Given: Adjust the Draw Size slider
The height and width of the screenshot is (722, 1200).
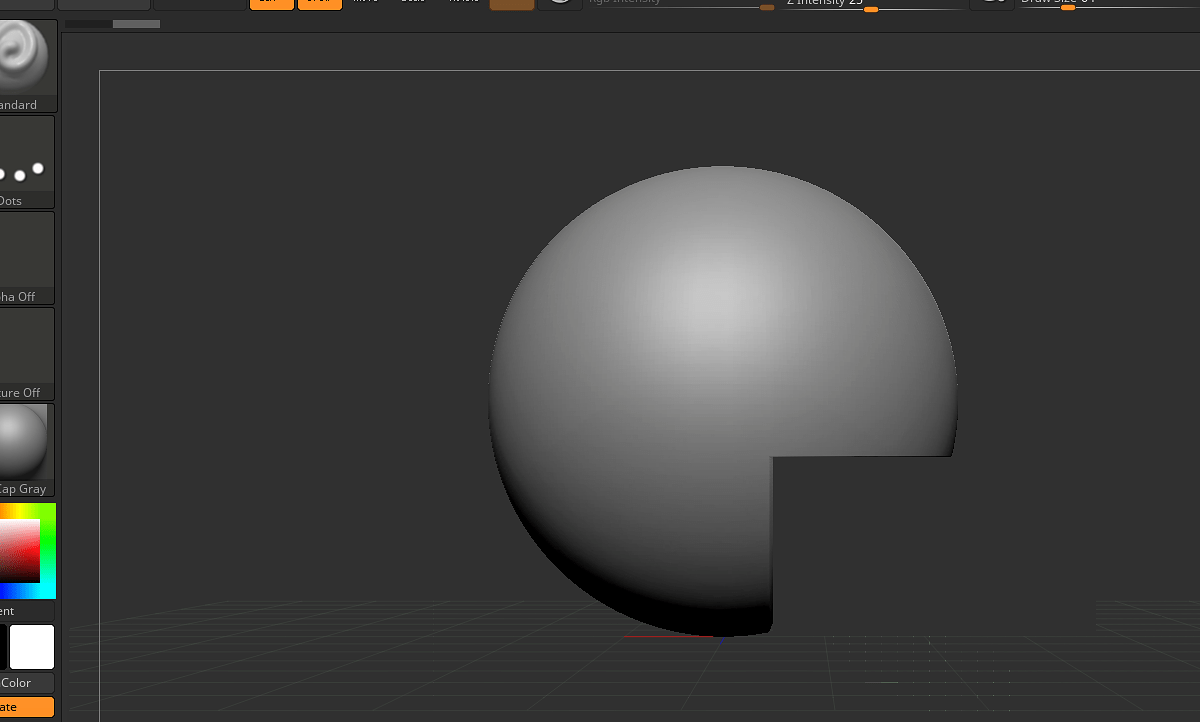Looking at the screenshot, I should coord(1108,4).
